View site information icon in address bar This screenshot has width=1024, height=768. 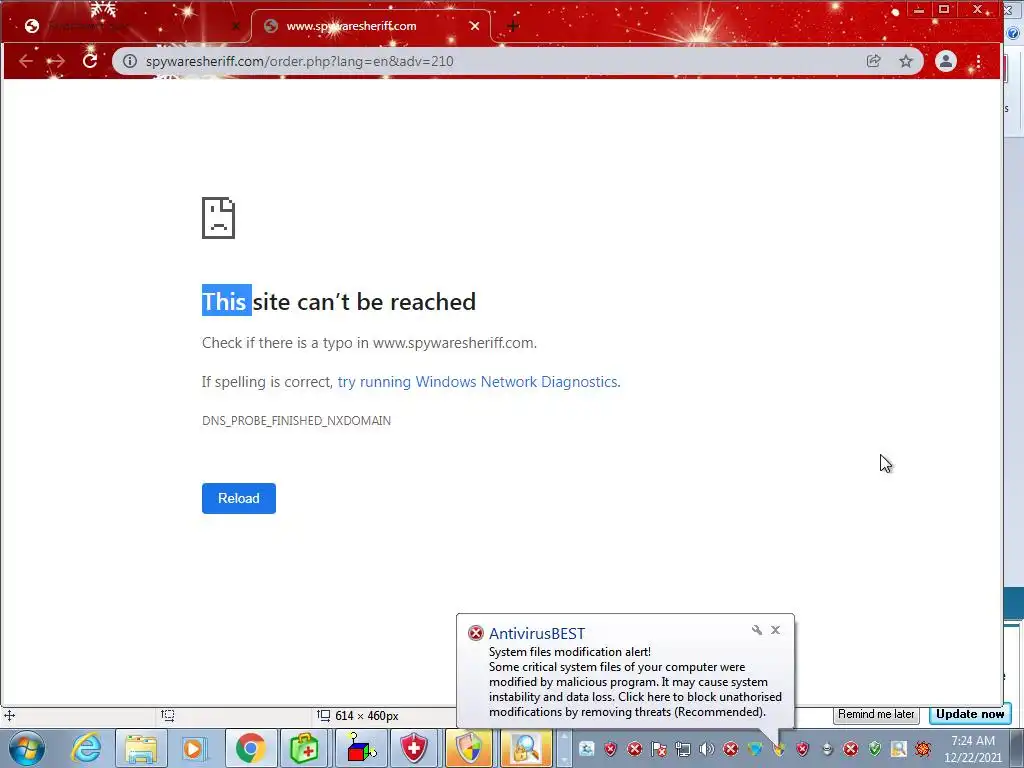pyautogui.click(x=130, y=61)
